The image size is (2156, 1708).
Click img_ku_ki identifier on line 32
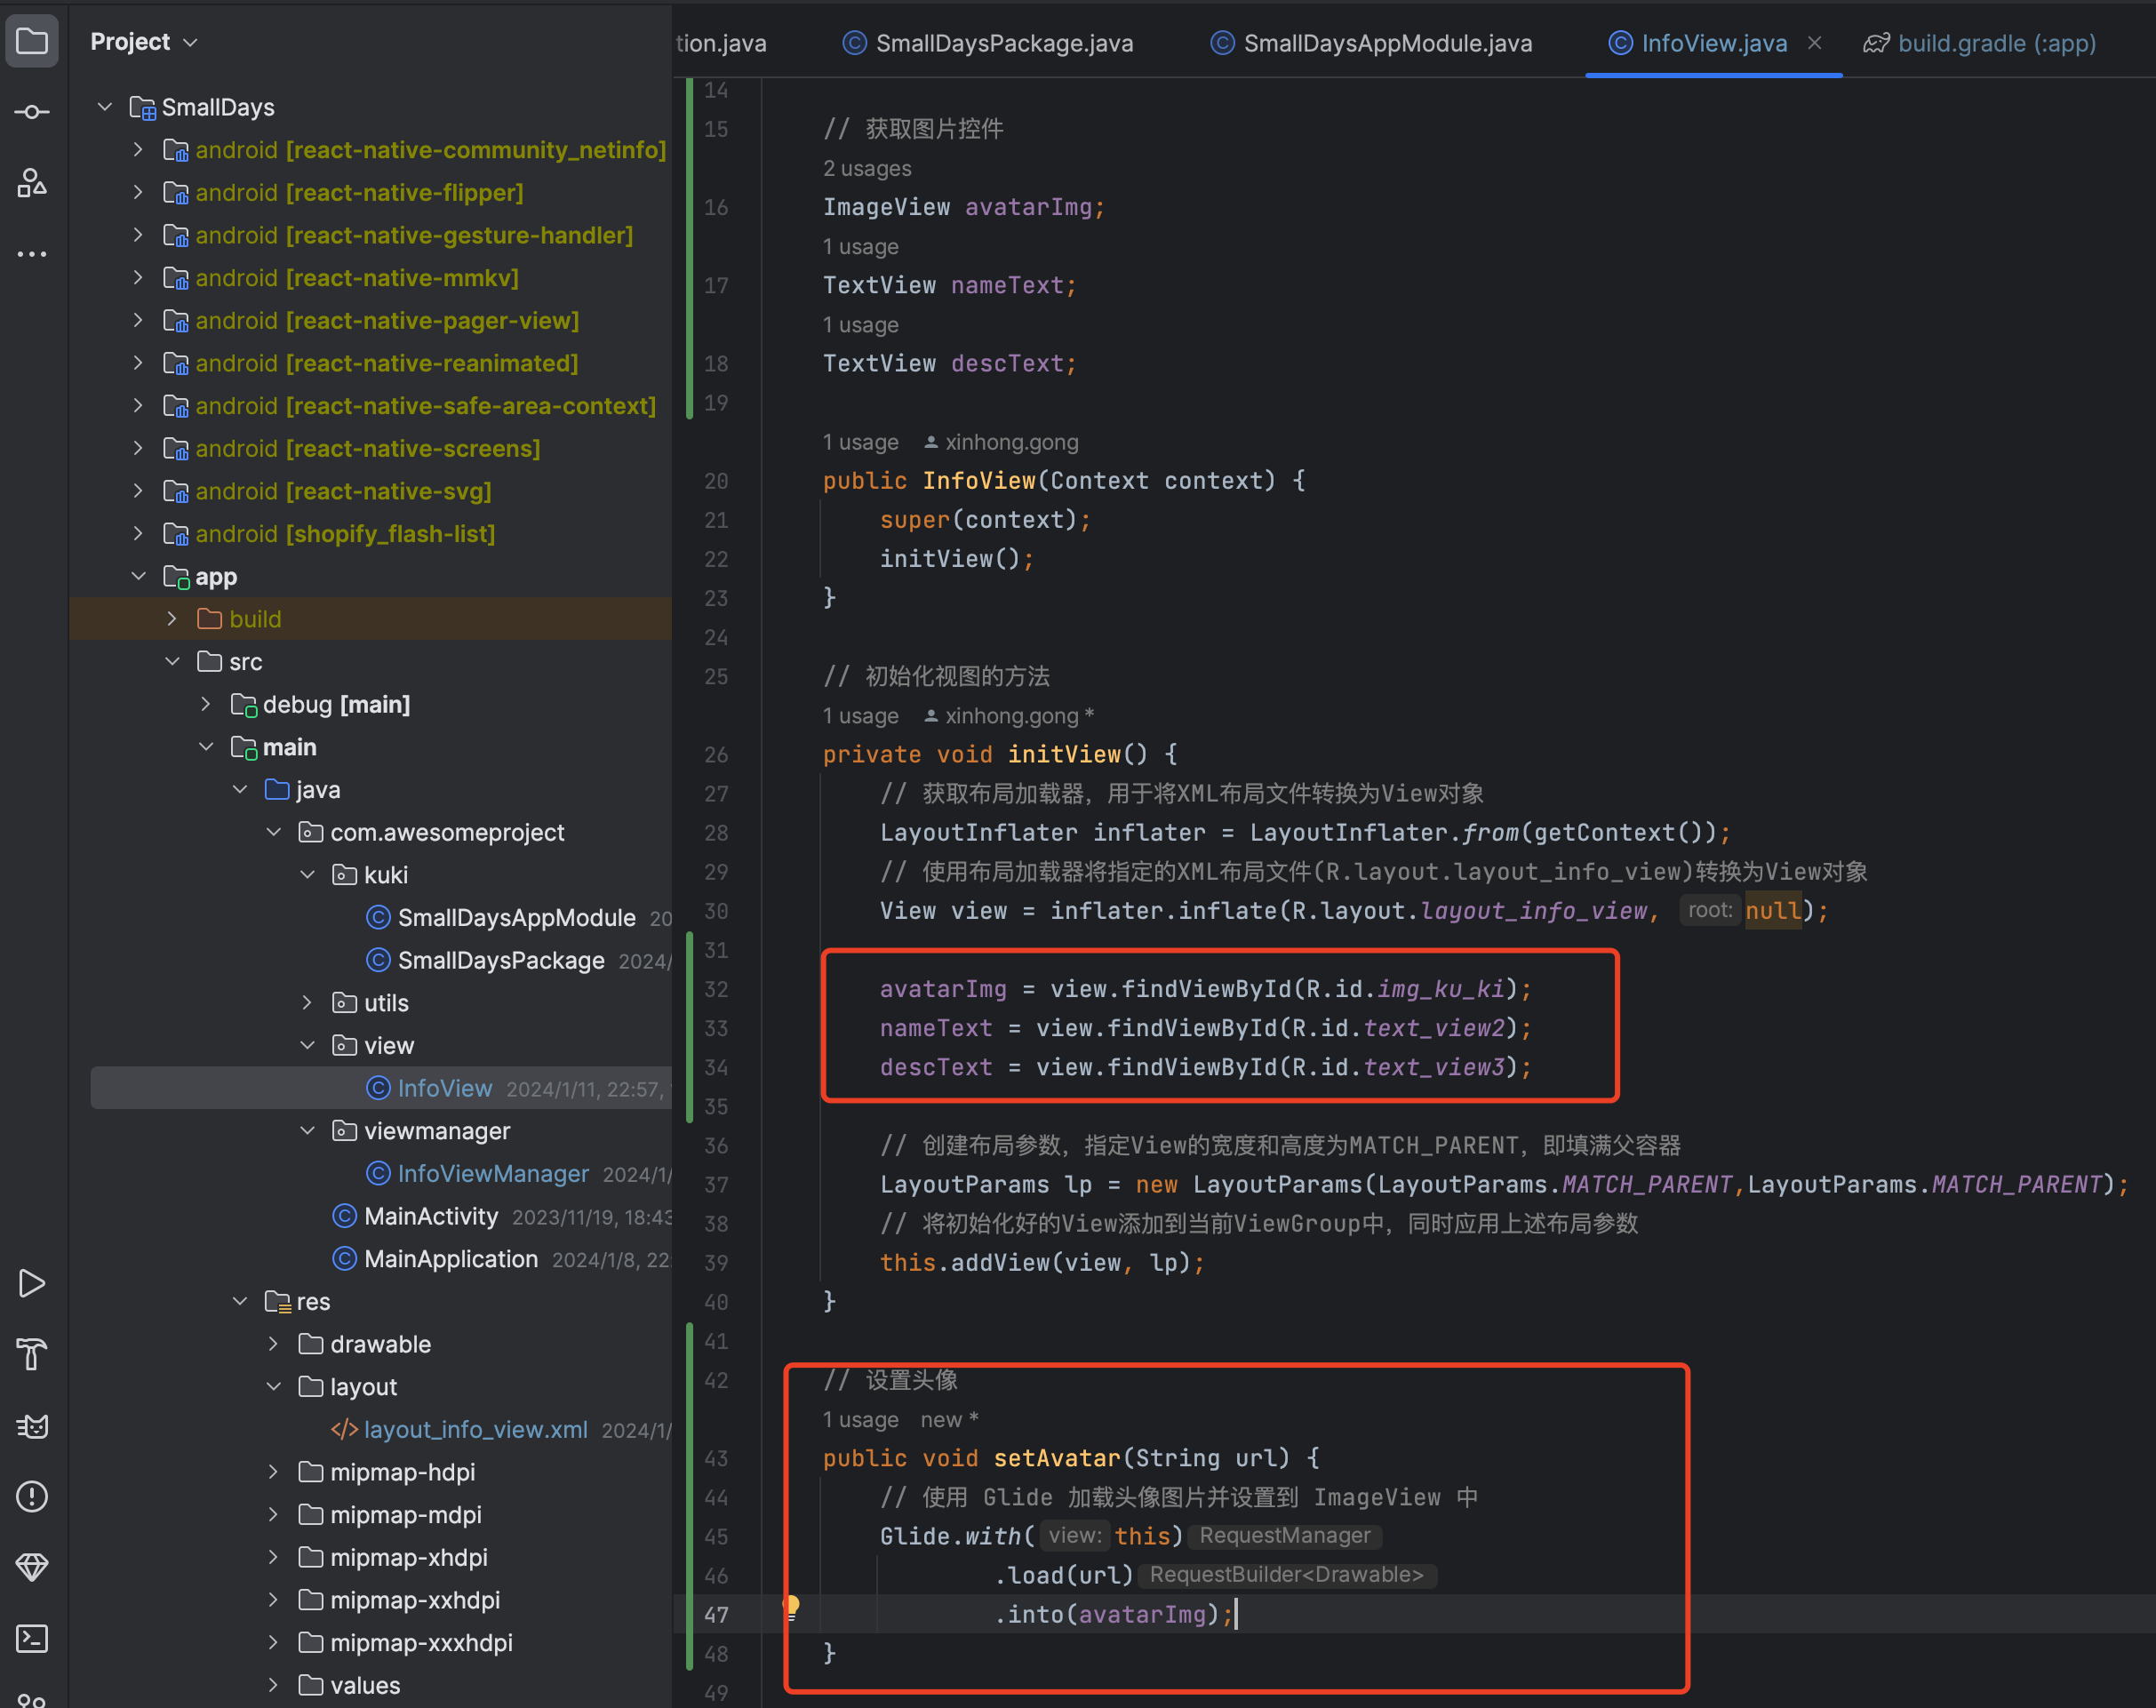click(x=1441, y=989)
